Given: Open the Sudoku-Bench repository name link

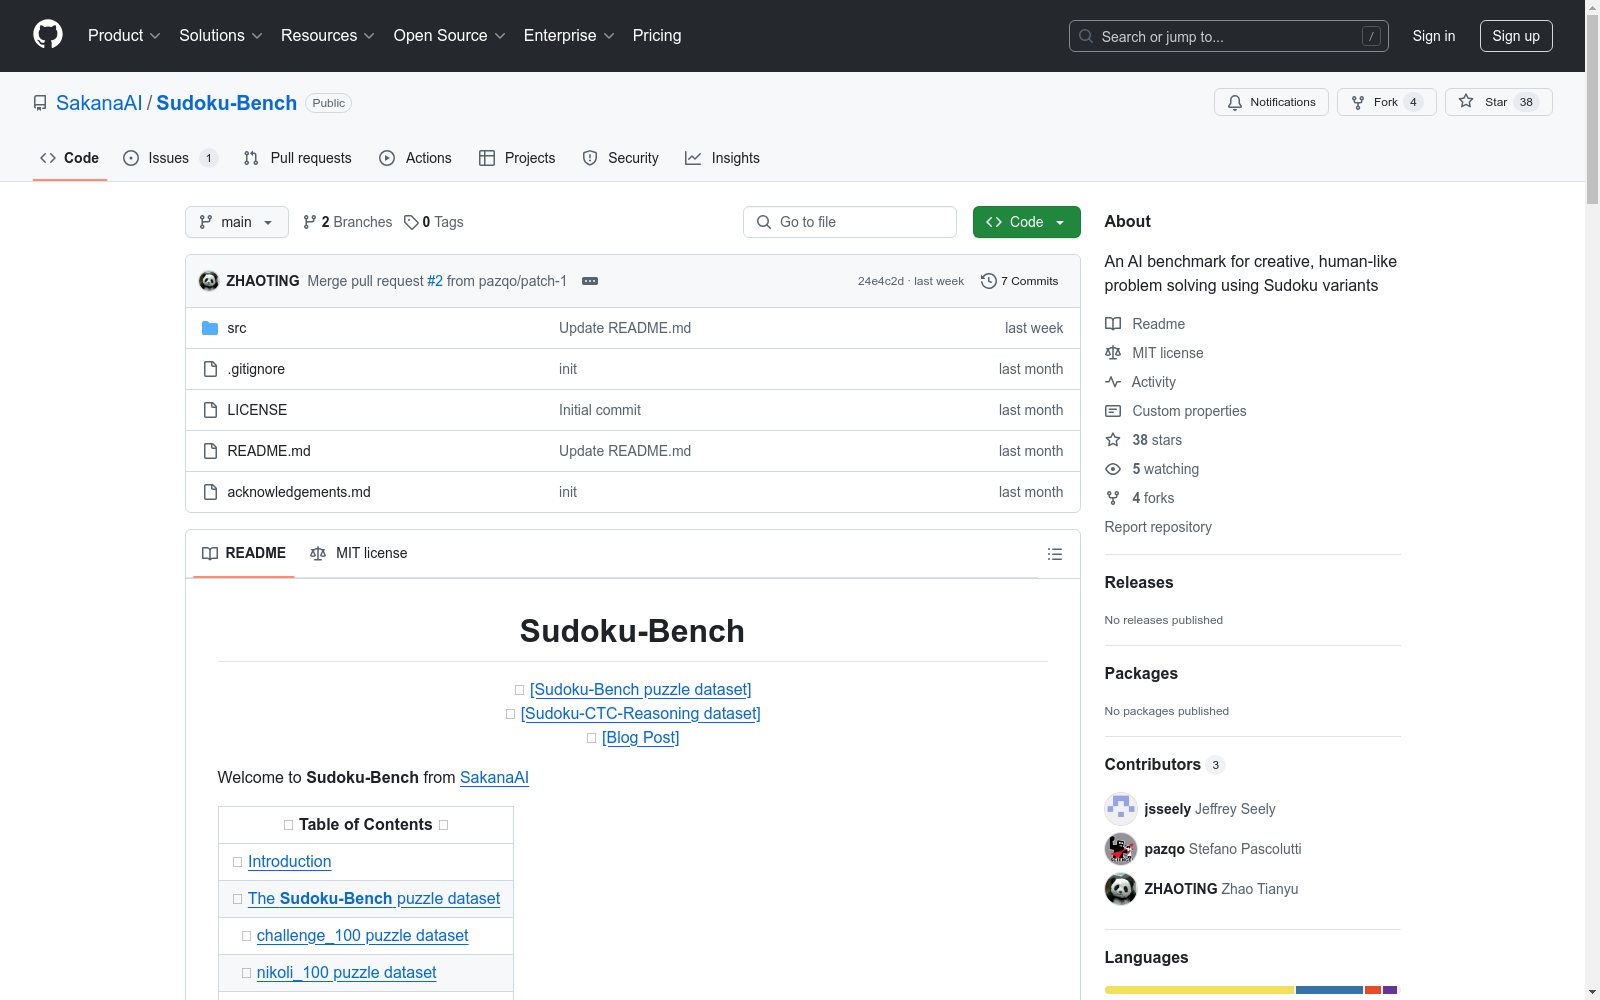Looking at the screenshot, I should pos(227,103).
